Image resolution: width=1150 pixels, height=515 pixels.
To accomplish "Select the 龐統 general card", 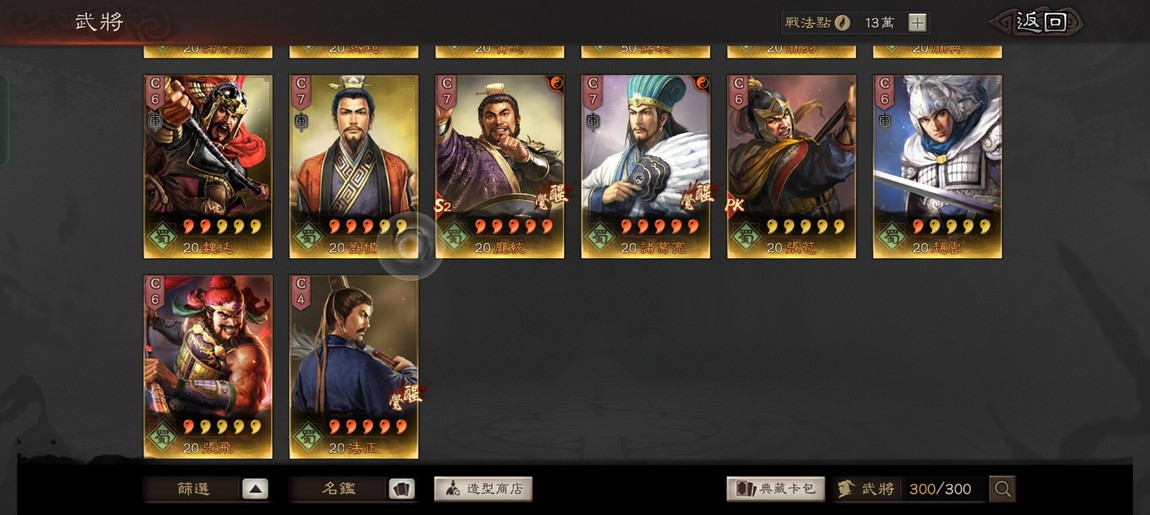I will (499, 167).
